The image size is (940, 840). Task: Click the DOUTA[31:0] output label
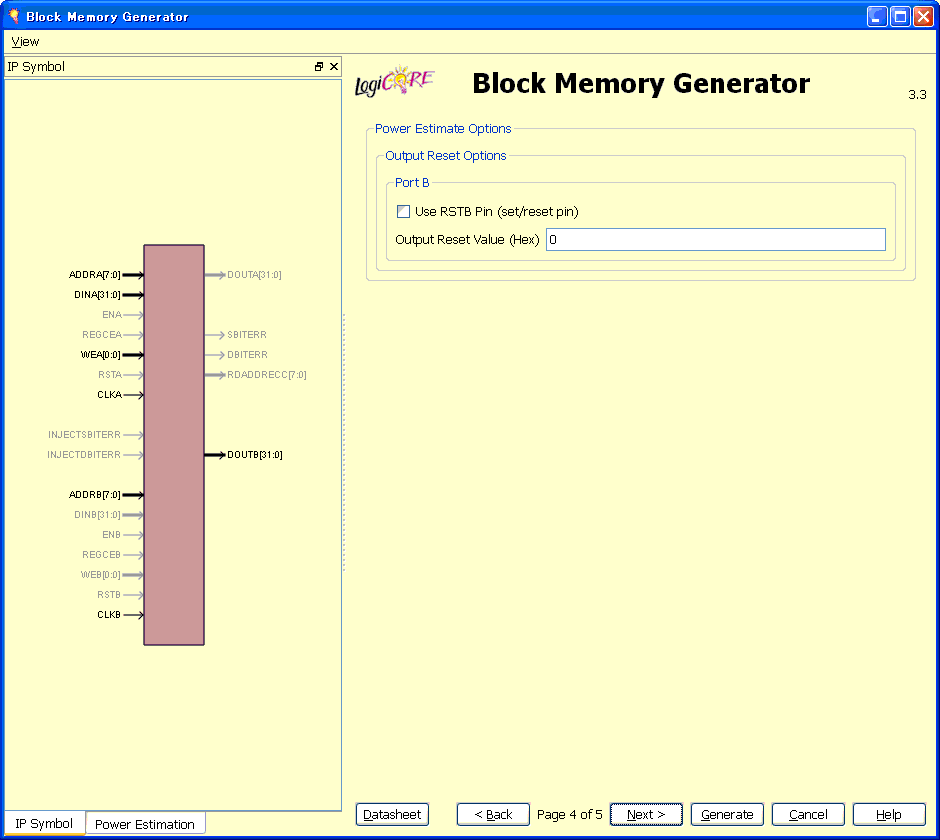click(254, 275)
